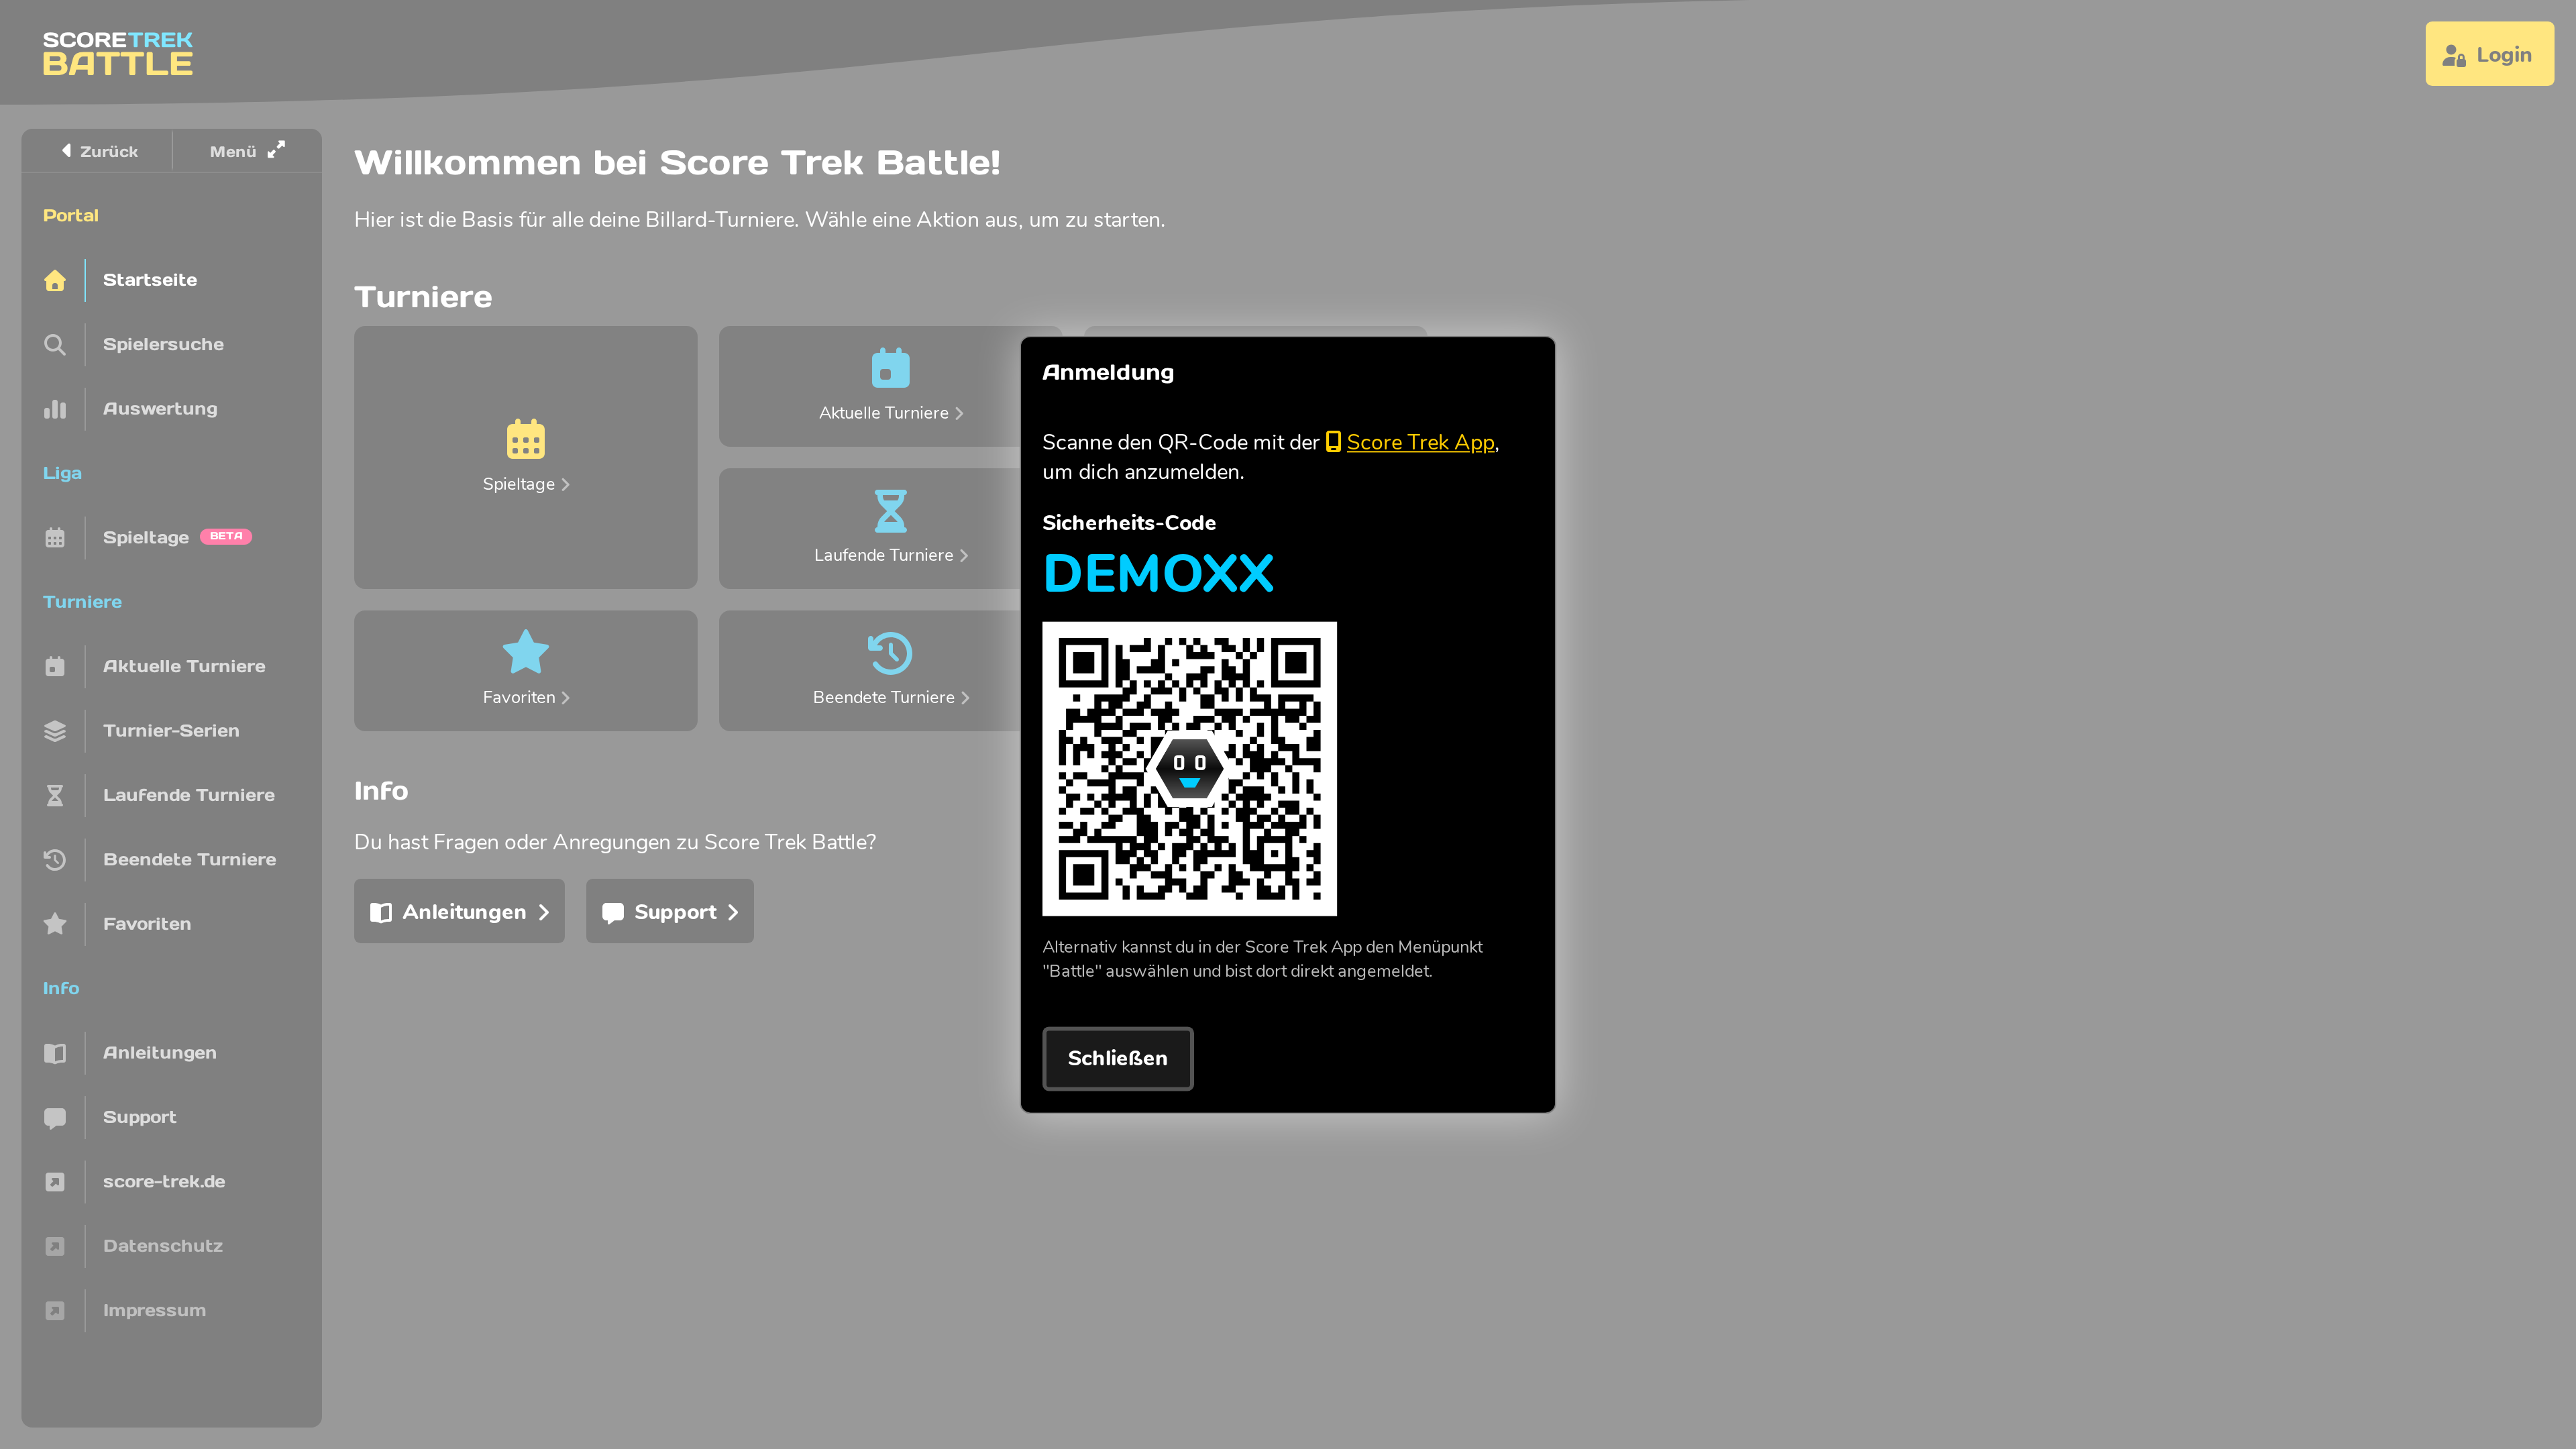Click the hourglass icon on Laufende Turniere card
The height and width of the screenshot is (1449, 2576).
click(890, 511)
